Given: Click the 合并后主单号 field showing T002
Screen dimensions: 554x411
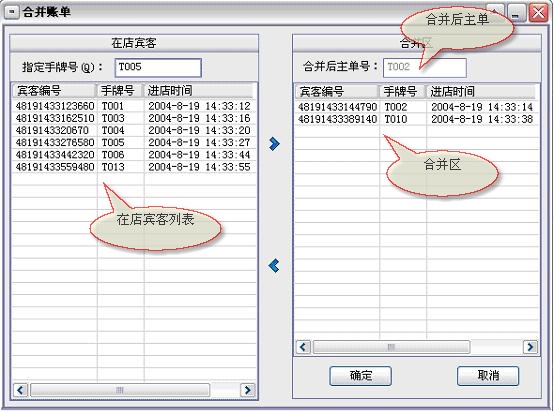Looking at the screenshot, I should pyautogui.click(x=425, y=67).
